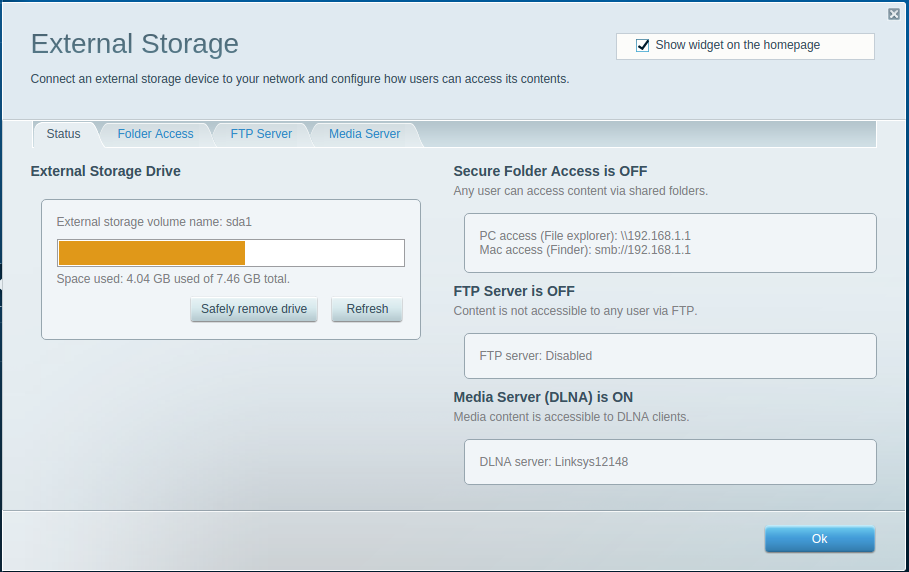Image resolution: width=909 pixels, height=572 pixels.
Task: Toggle Show widget on the homepage checkbox
Action: pos(643,46)
